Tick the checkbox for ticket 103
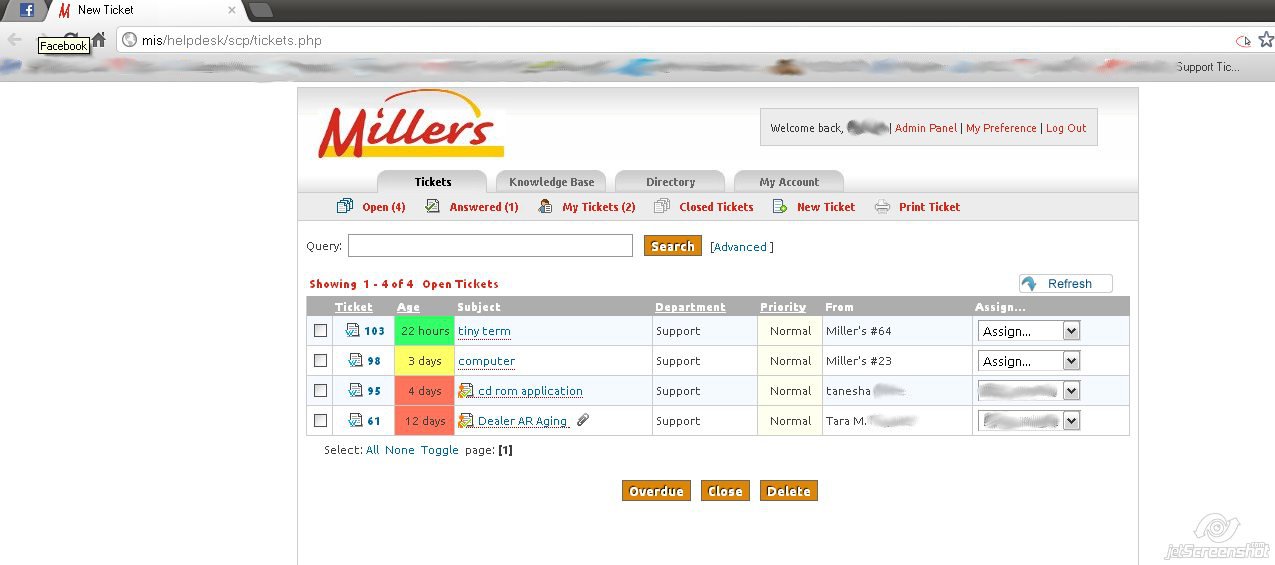Image resolution: width=1275 pixels, height=565 pixels. 321,330
